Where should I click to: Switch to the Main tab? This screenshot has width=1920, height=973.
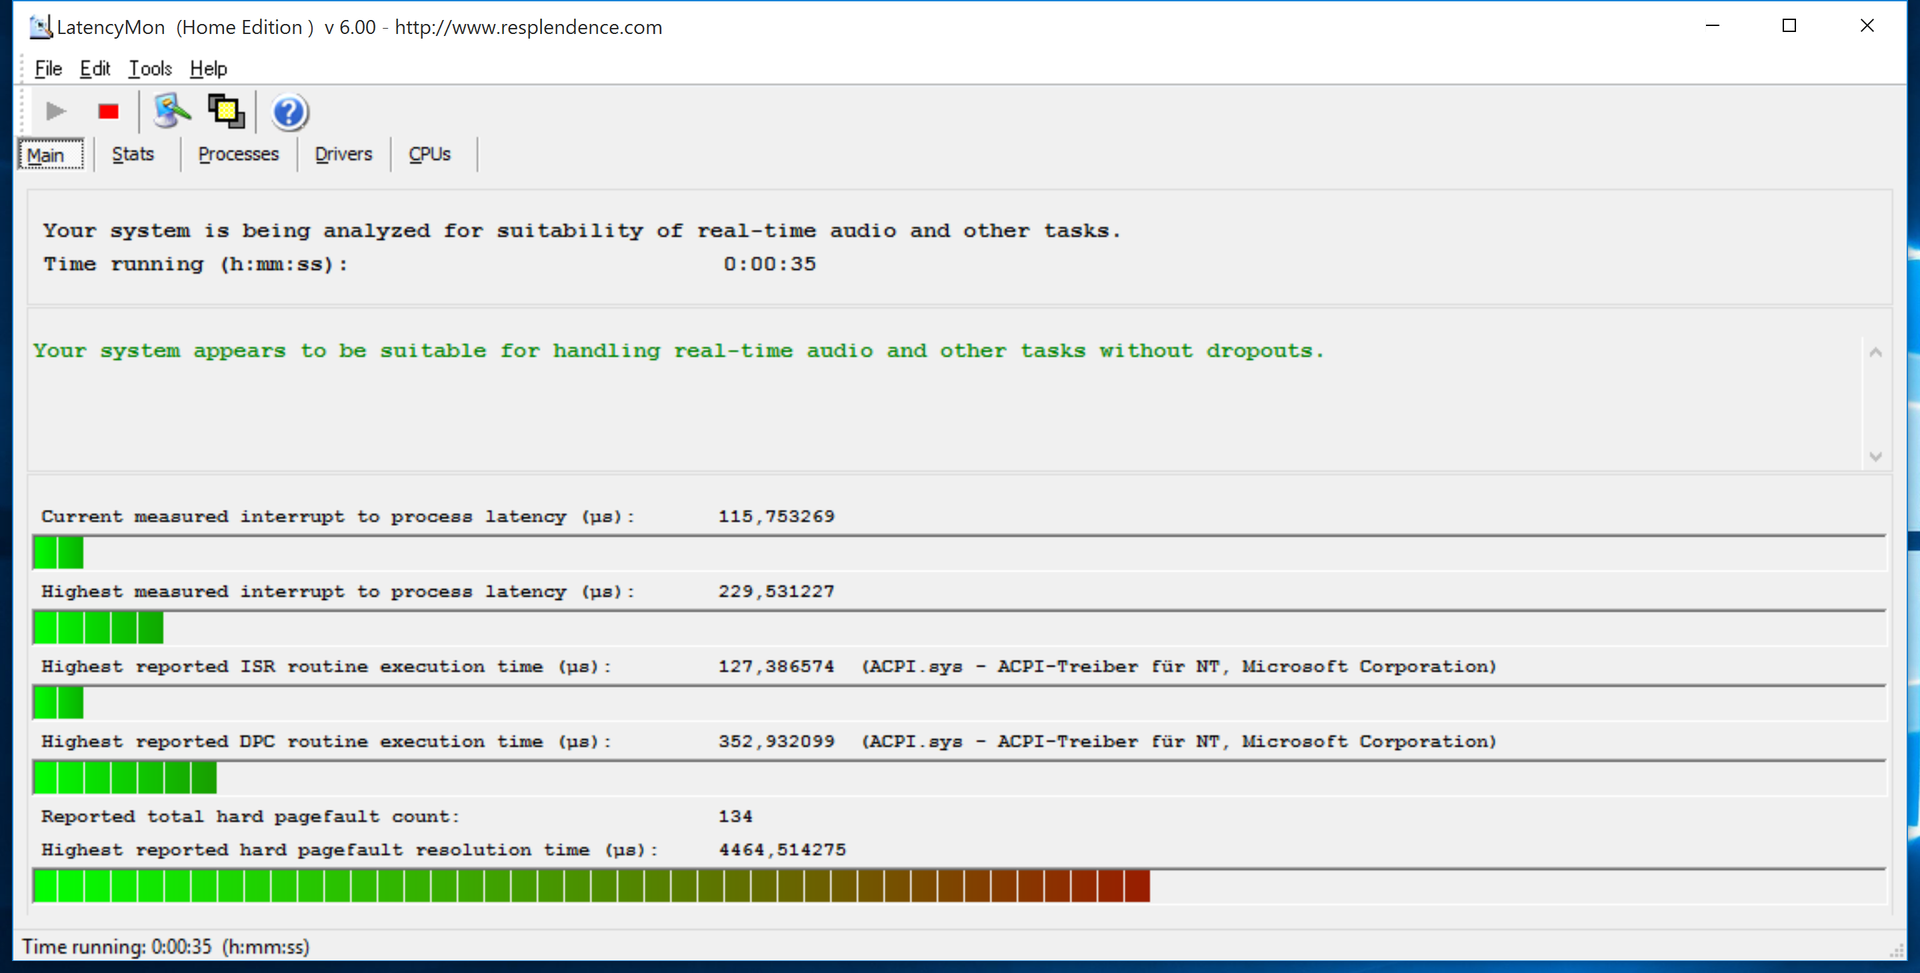coord(51,155)
